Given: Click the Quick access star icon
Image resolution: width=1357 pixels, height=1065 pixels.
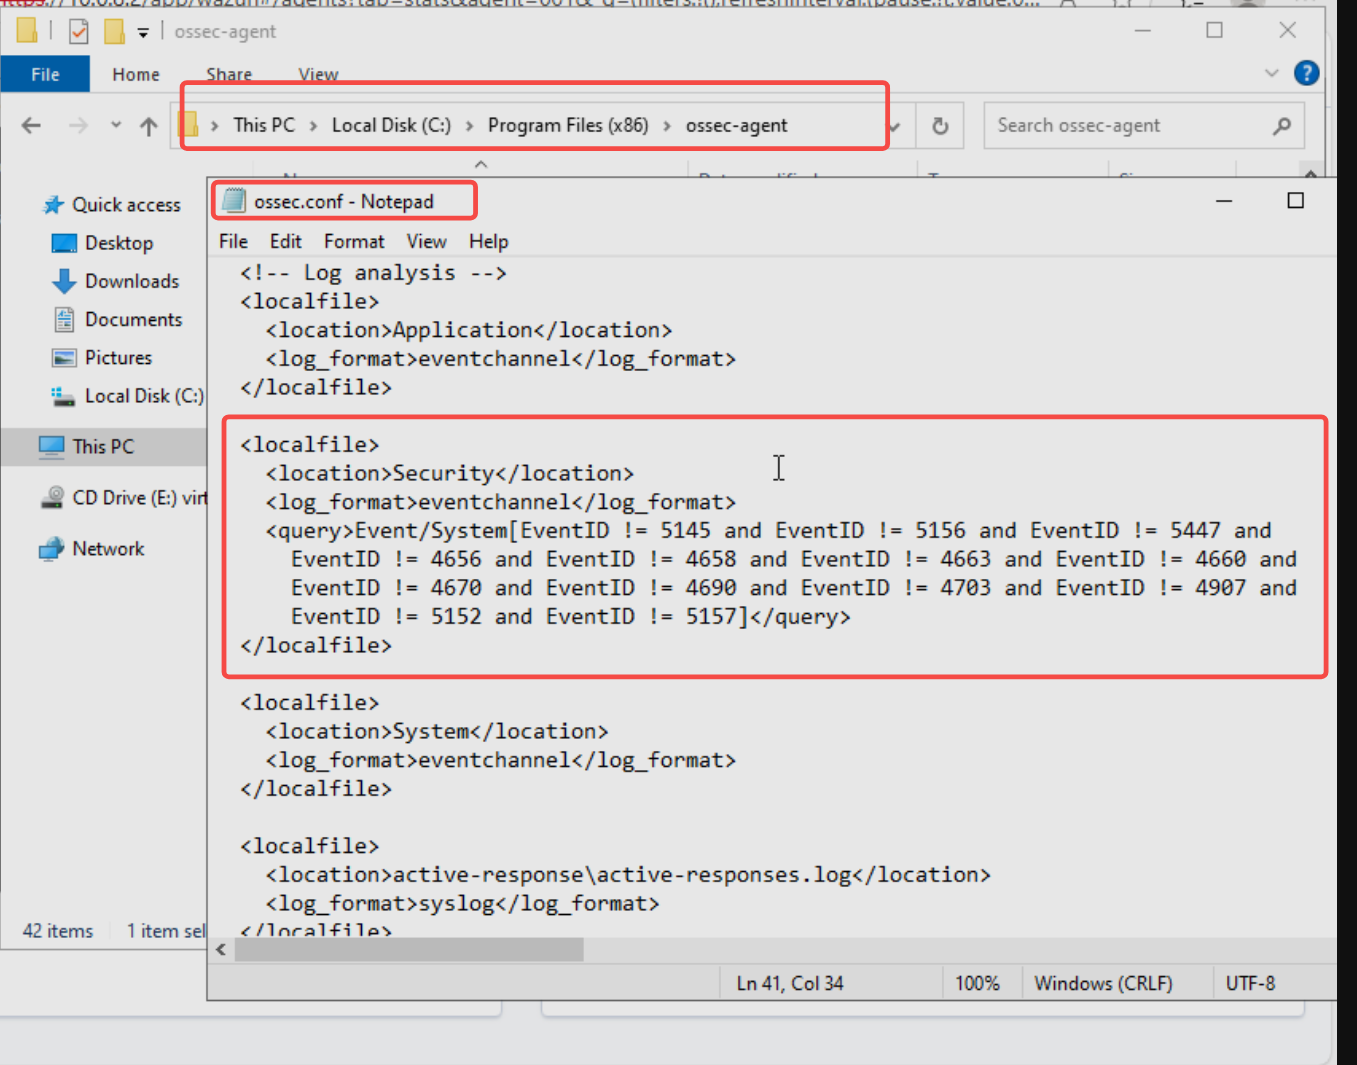Looking at the screenshot, I should (x=53, y=205).
